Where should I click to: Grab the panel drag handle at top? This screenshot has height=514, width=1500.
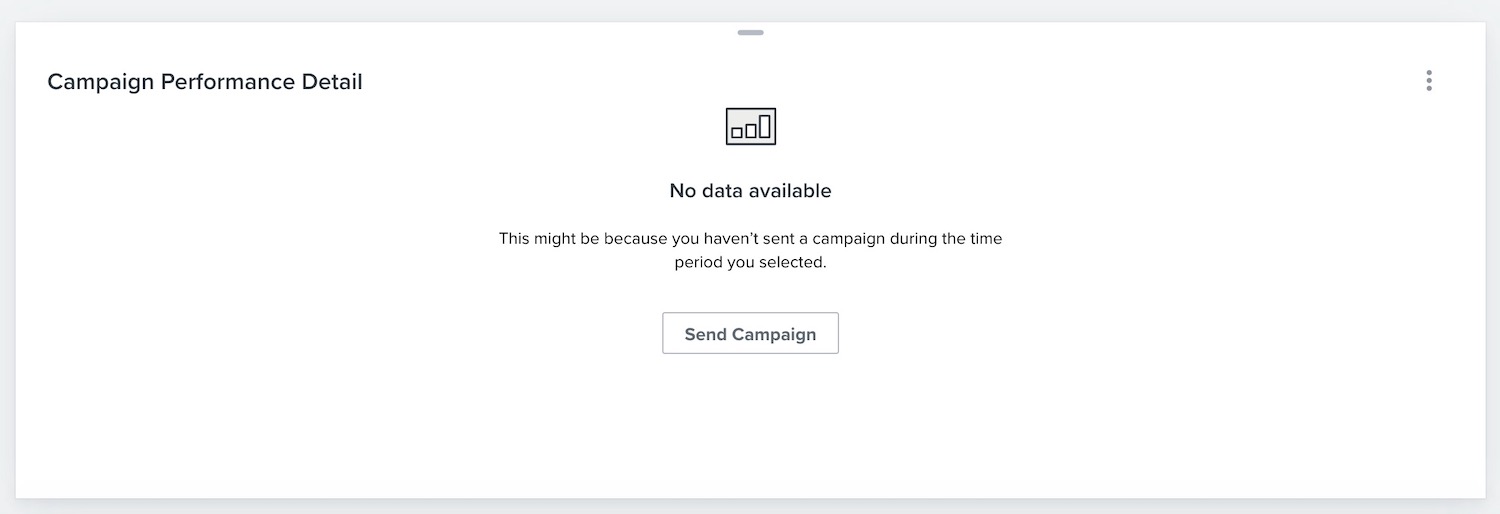[x=750, y=33]
